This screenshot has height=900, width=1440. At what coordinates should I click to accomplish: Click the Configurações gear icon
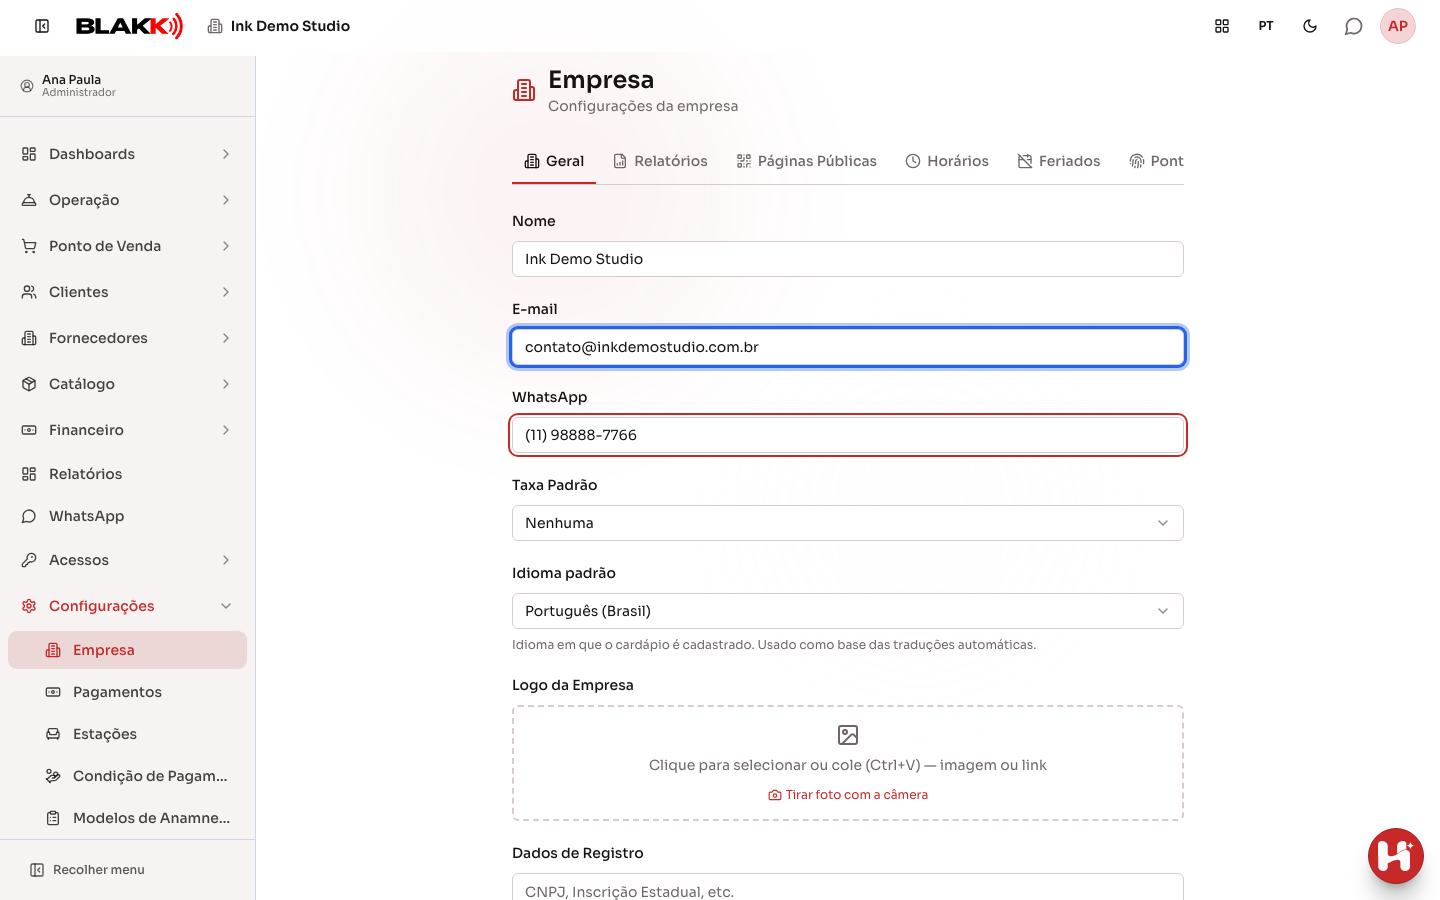pyautogui.click(x=29, y=606)
